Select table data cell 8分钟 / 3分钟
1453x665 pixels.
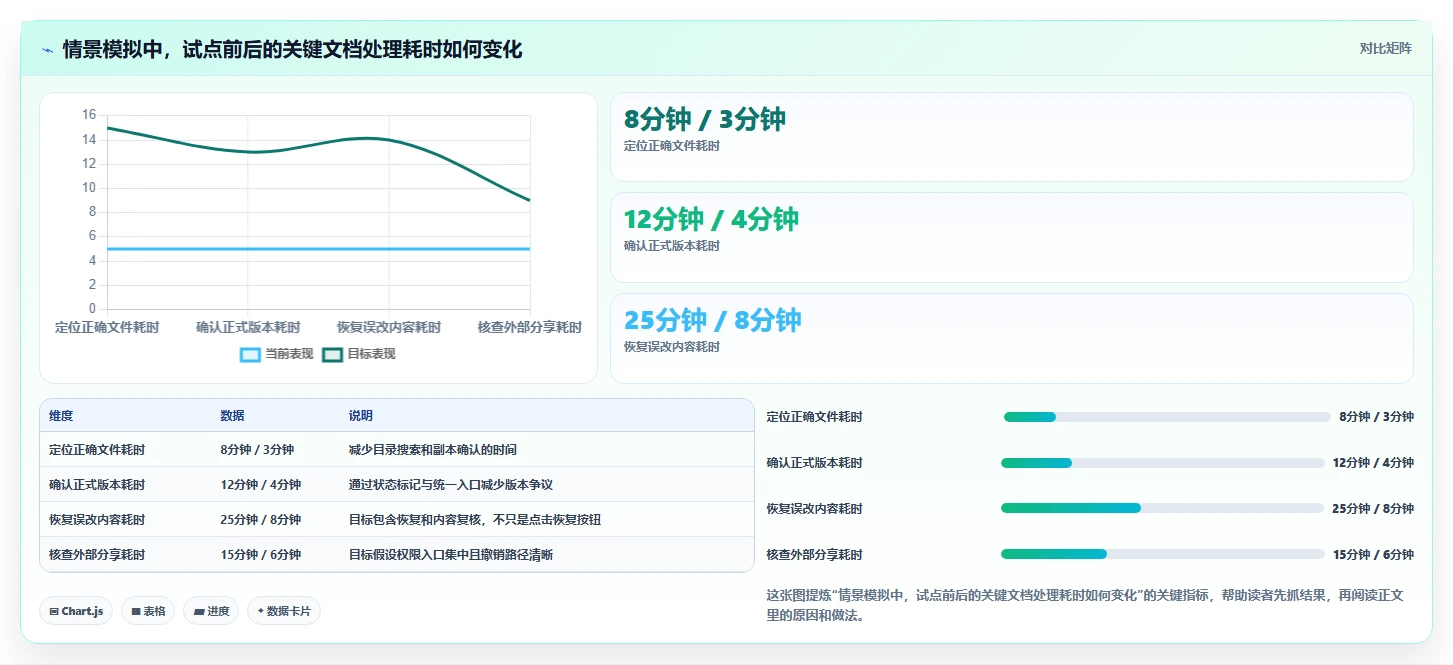[x=257, y=450]
